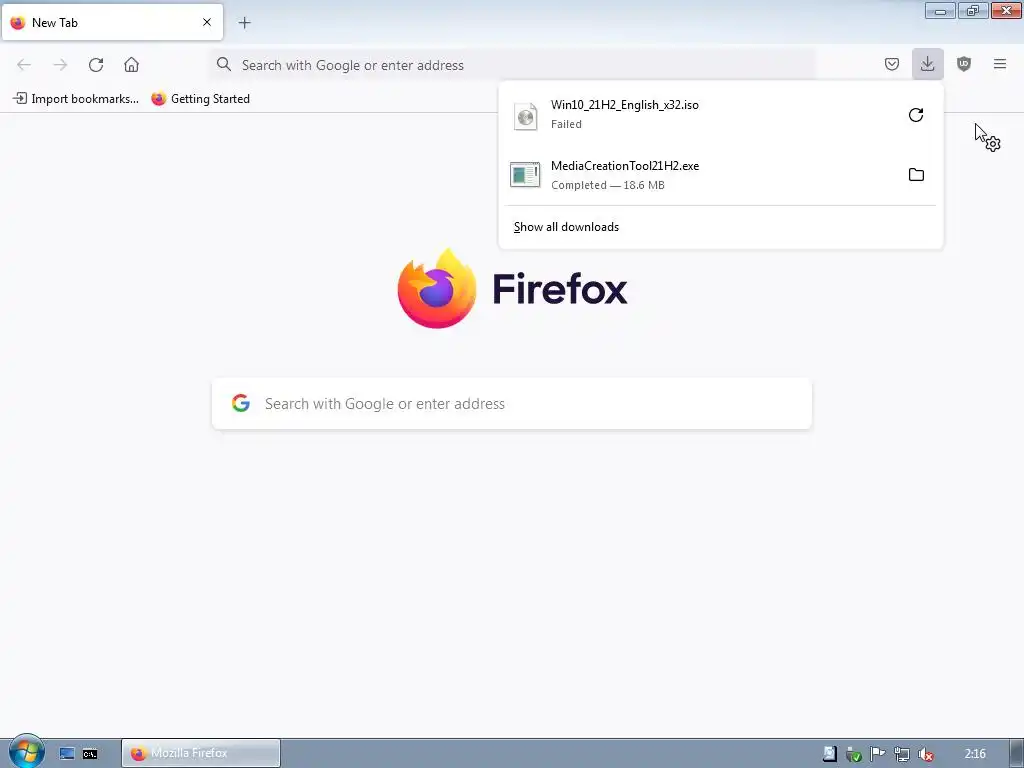
Task: Toggle the Downloads toolbar button
Action: (x=927, y=64)
